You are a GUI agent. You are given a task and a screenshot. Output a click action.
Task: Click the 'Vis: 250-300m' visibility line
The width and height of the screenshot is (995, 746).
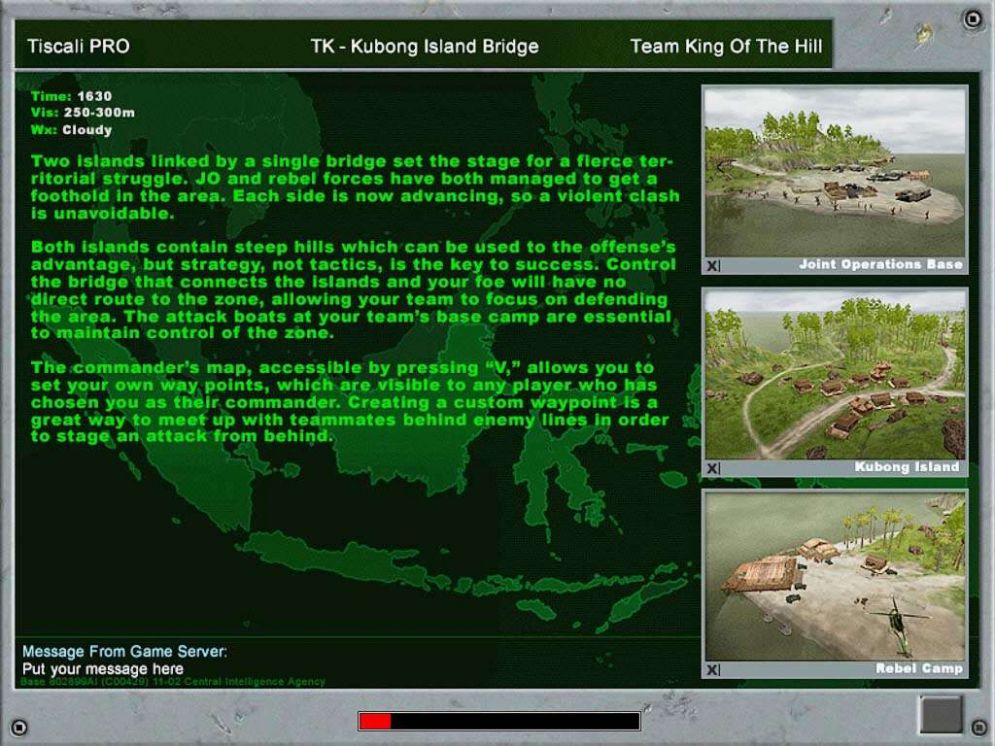[82, 113]
